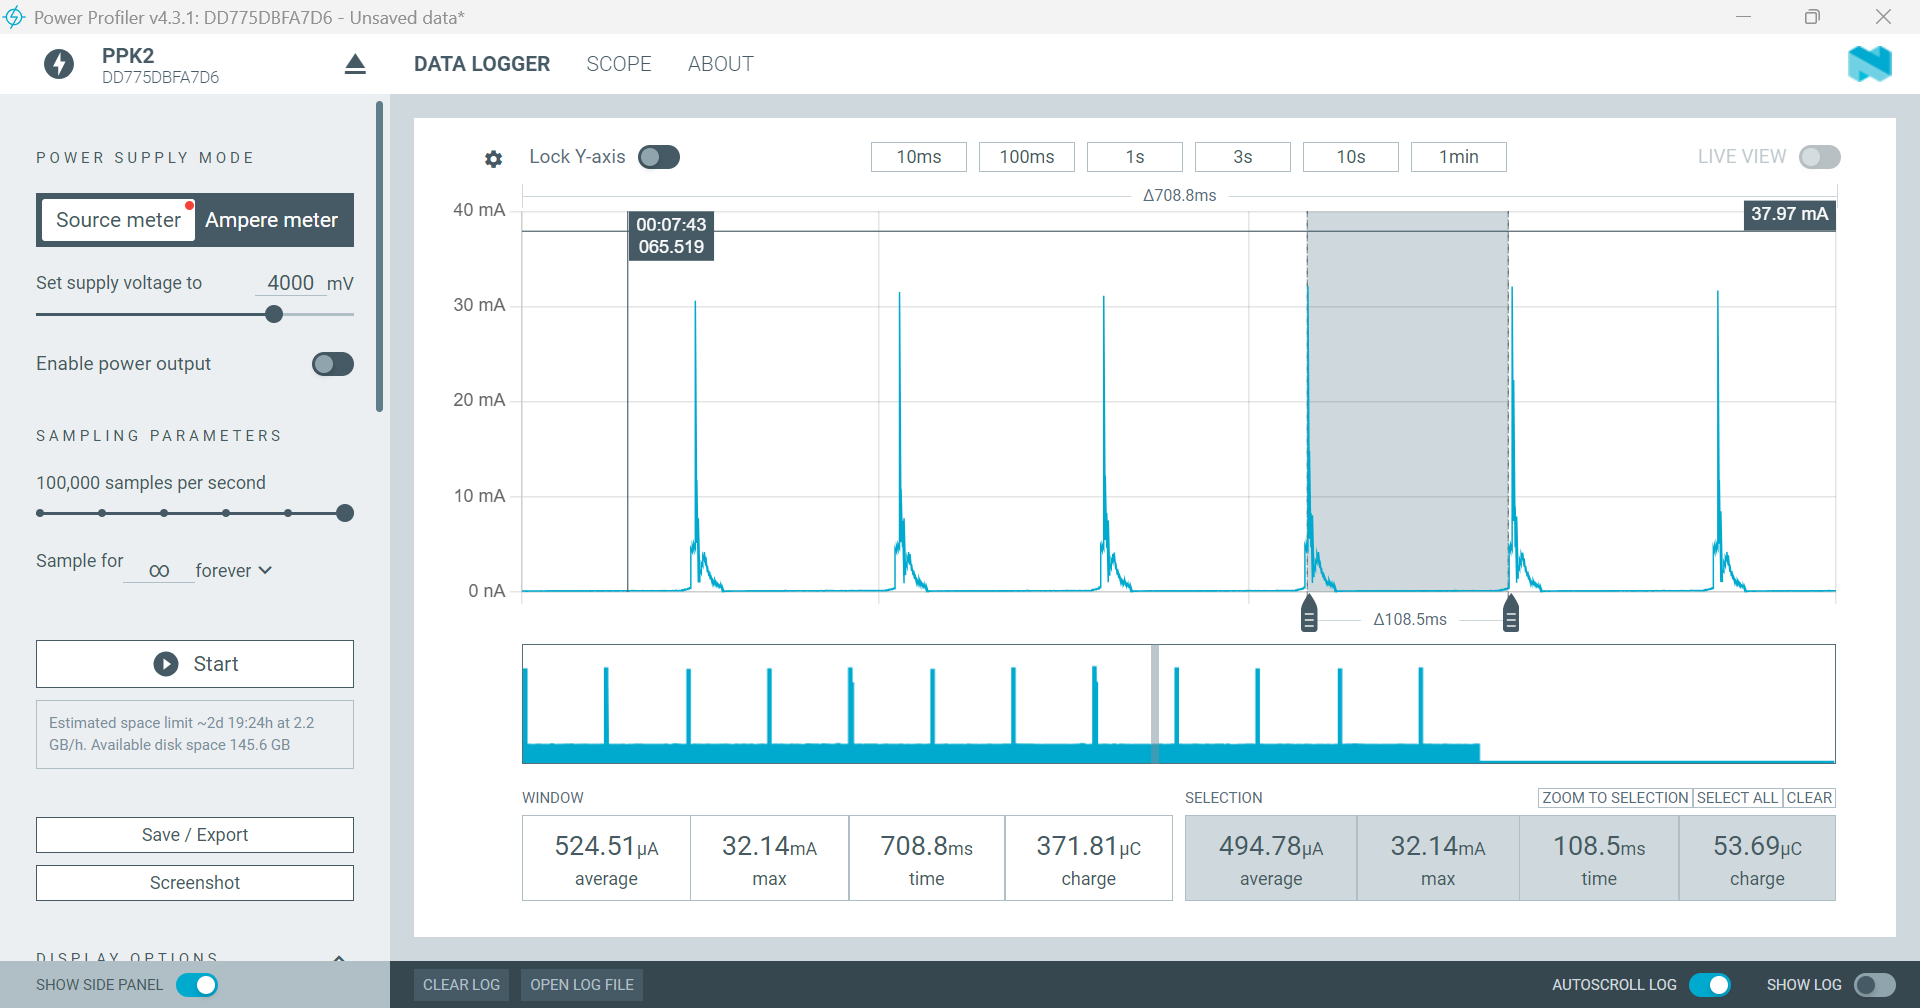Image resolution: width=1920 pixels, height=1008 pixels.
Task: Toggle the Lock Y-axis switch
Action: pos(659,157)
